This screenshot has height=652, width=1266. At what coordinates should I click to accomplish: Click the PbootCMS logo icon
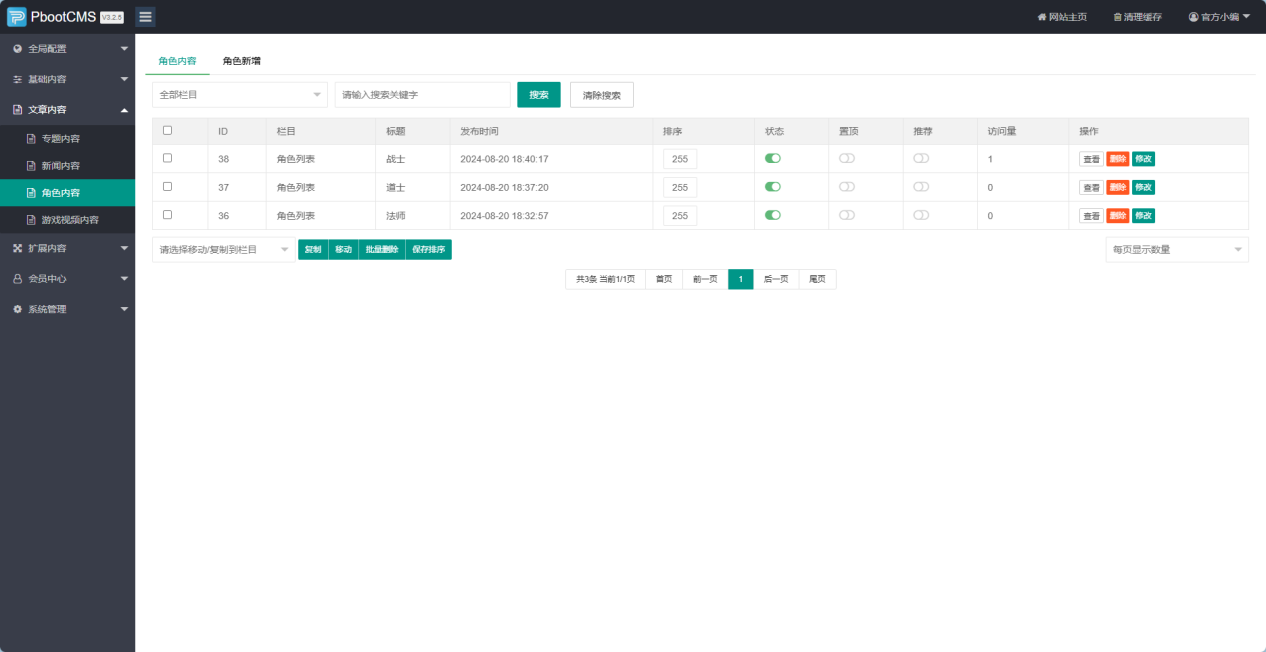click(17, 17)
